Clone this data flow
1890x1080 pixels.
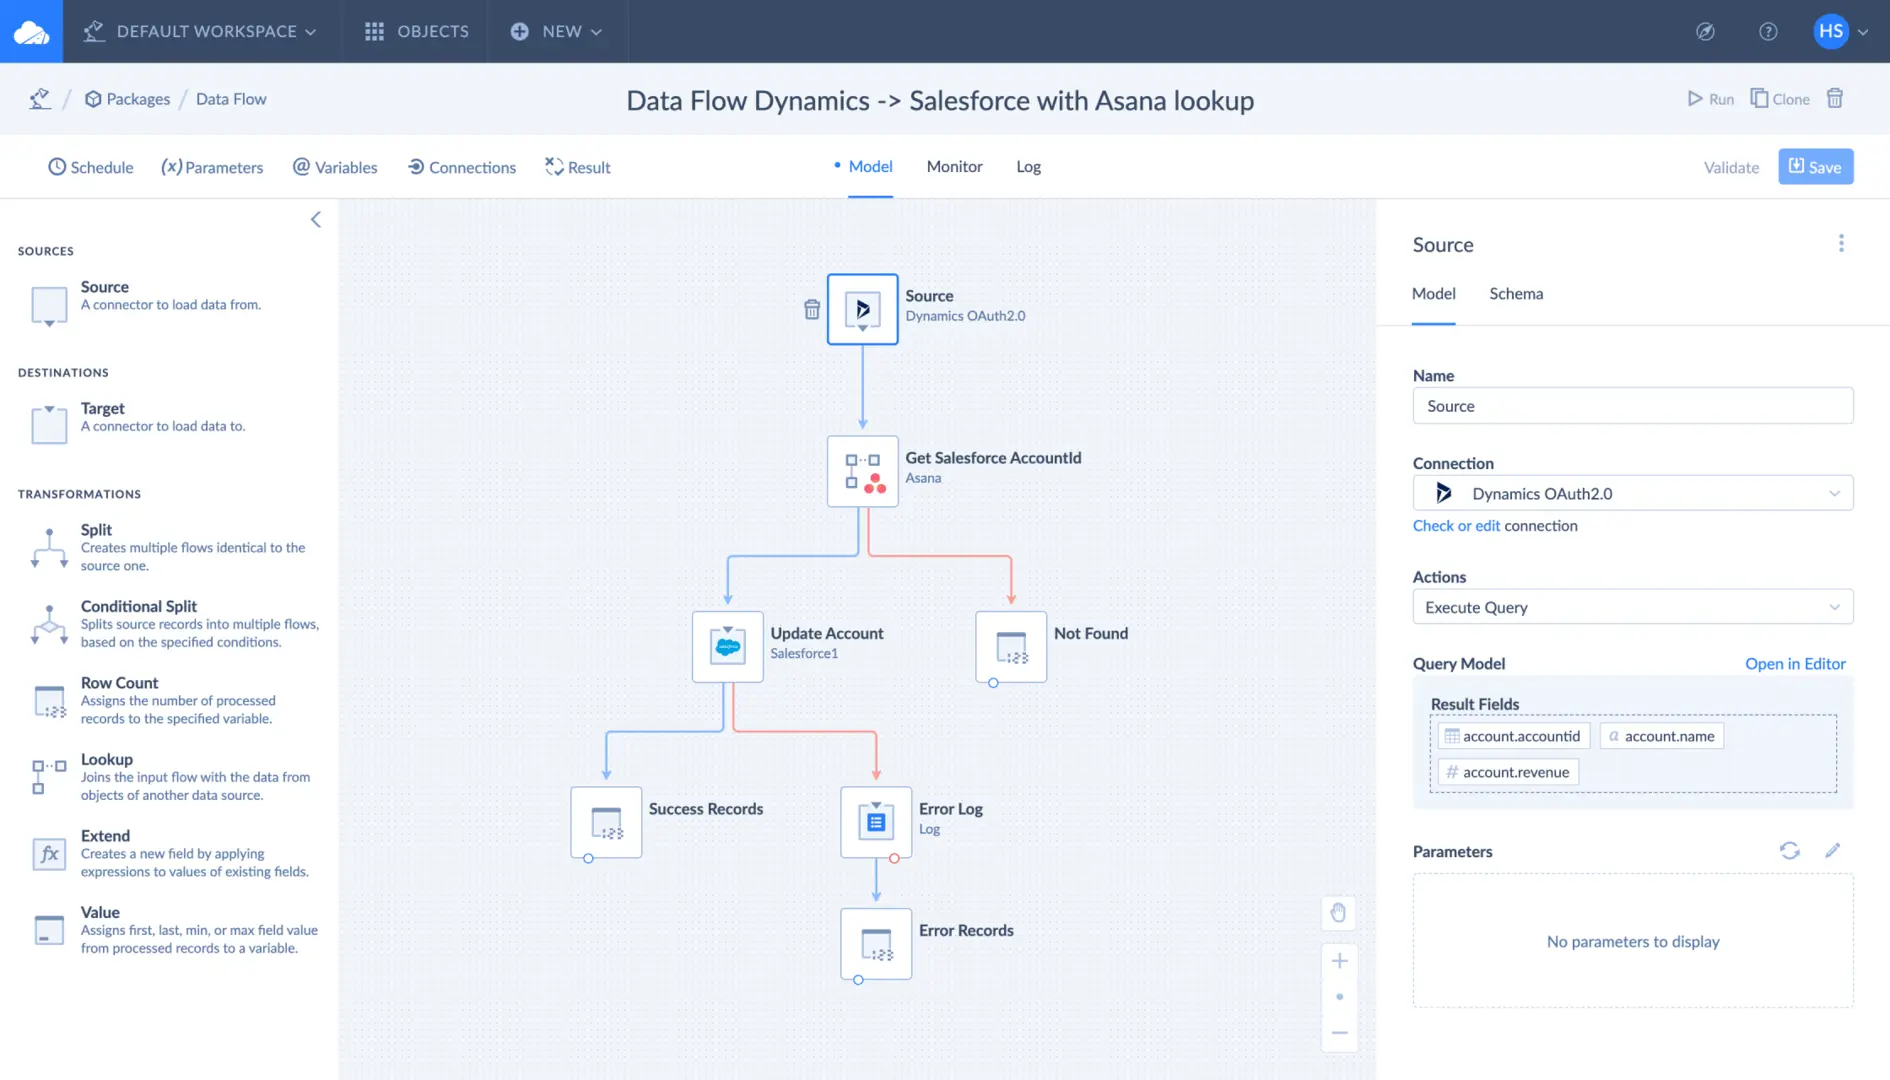[x=1780, y=99]
